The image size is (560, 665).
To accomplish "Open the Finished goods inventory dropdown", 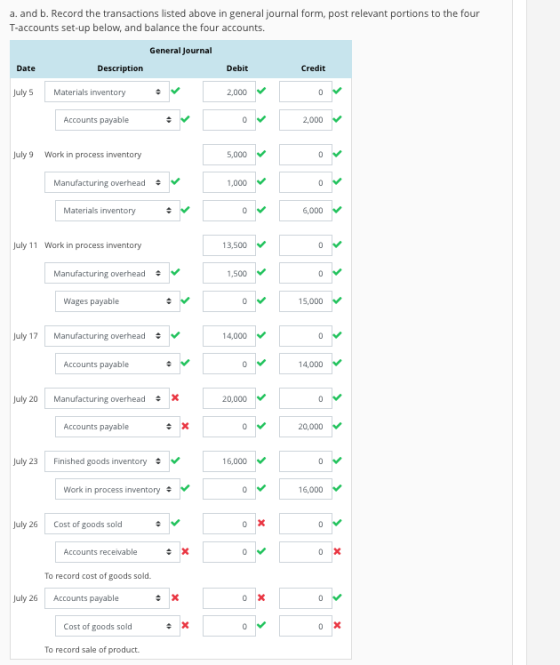I will click(107, 461).
